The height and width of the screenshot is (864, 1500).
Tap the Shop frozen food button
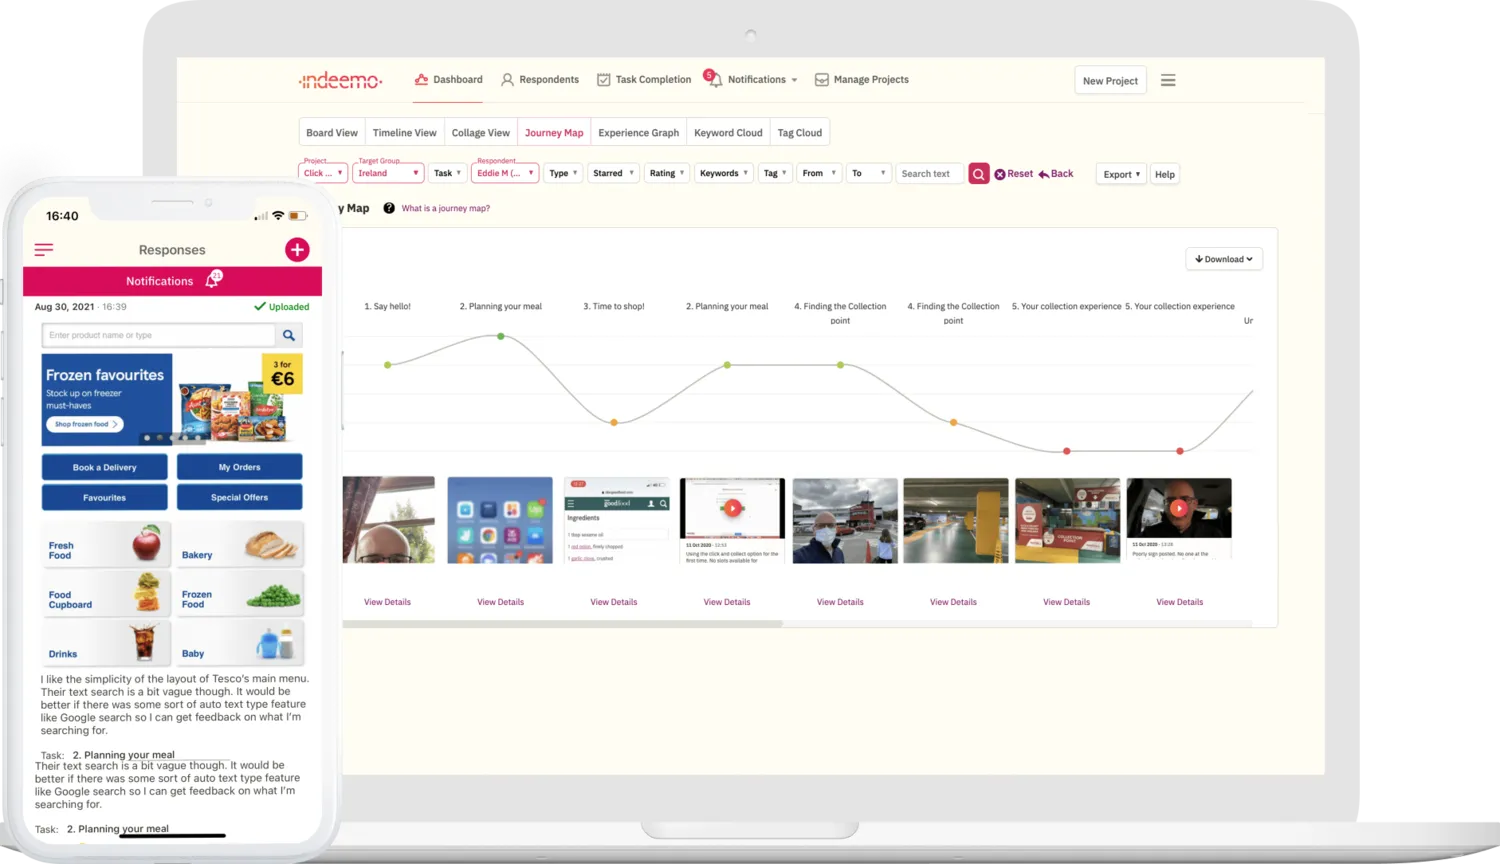pyautogui.click(x=85, y=424)
